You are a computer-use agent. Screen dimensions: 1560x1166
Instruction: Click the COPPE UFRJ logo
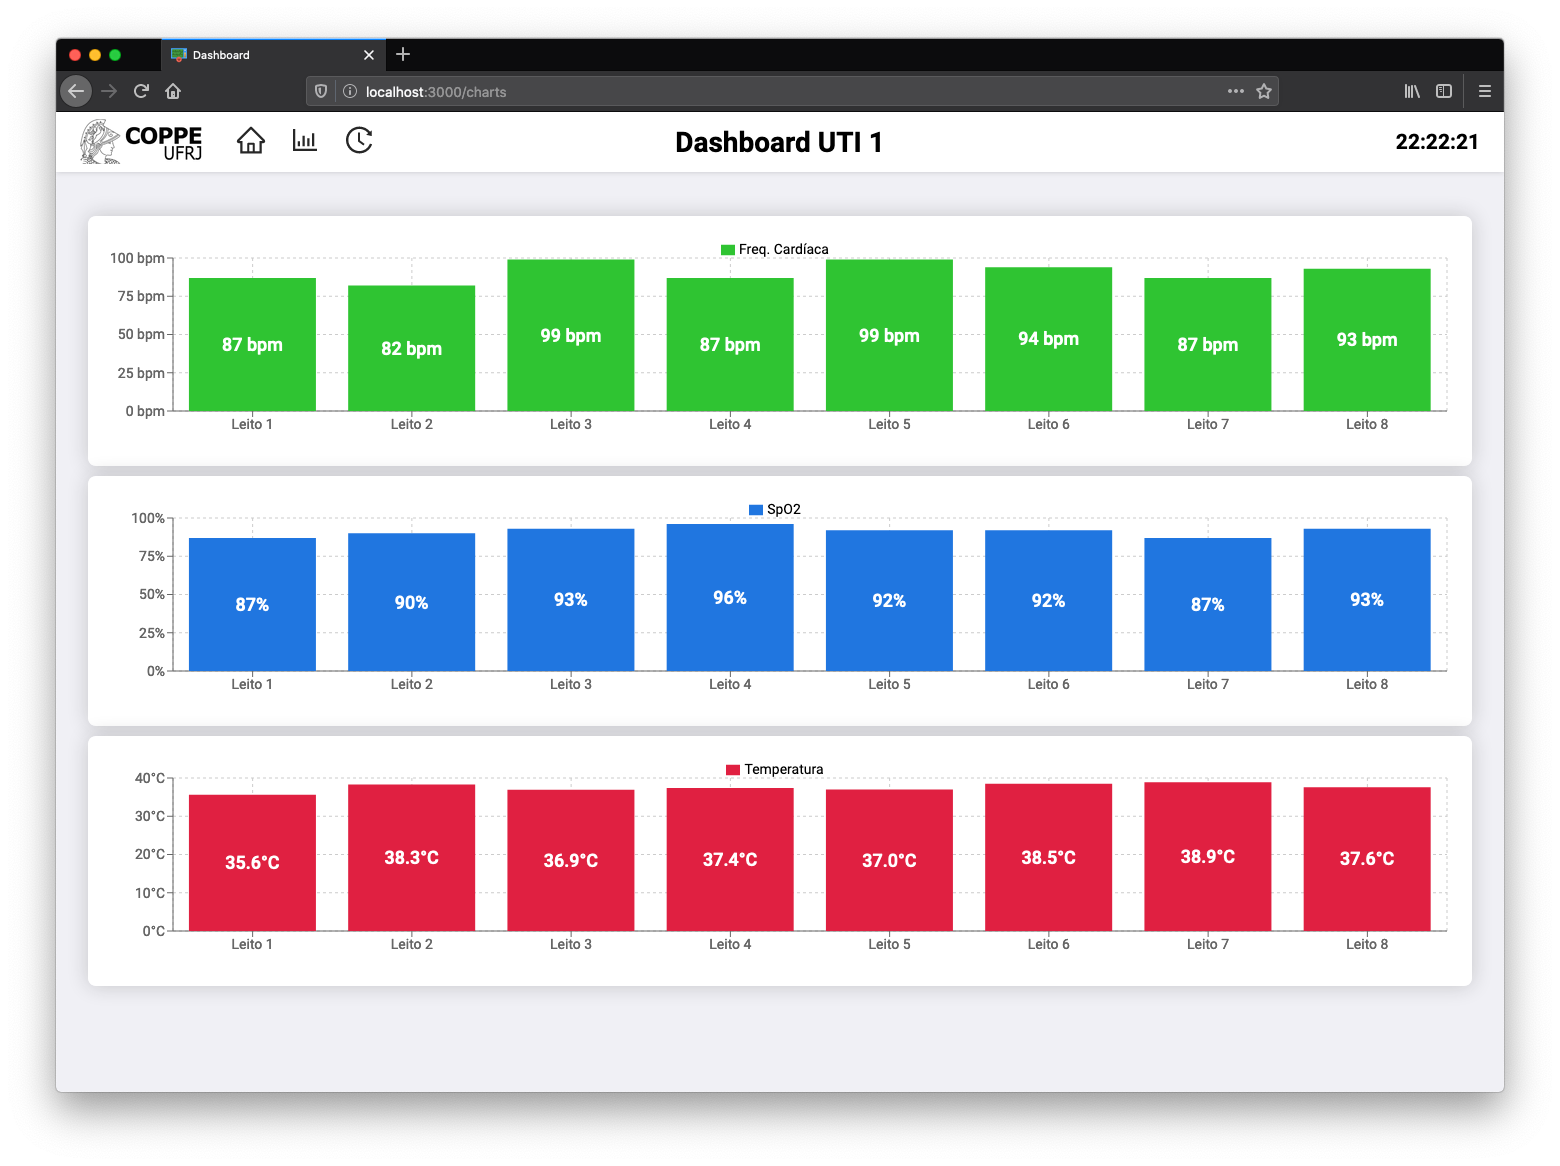141,141
